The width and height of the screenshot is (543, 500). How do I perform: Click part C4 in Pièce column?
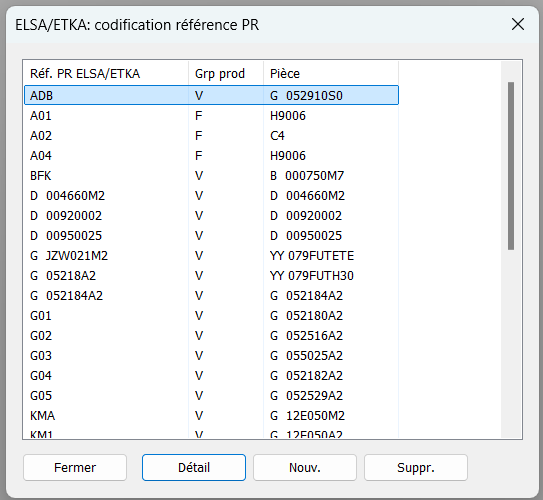tap(277, 135)
